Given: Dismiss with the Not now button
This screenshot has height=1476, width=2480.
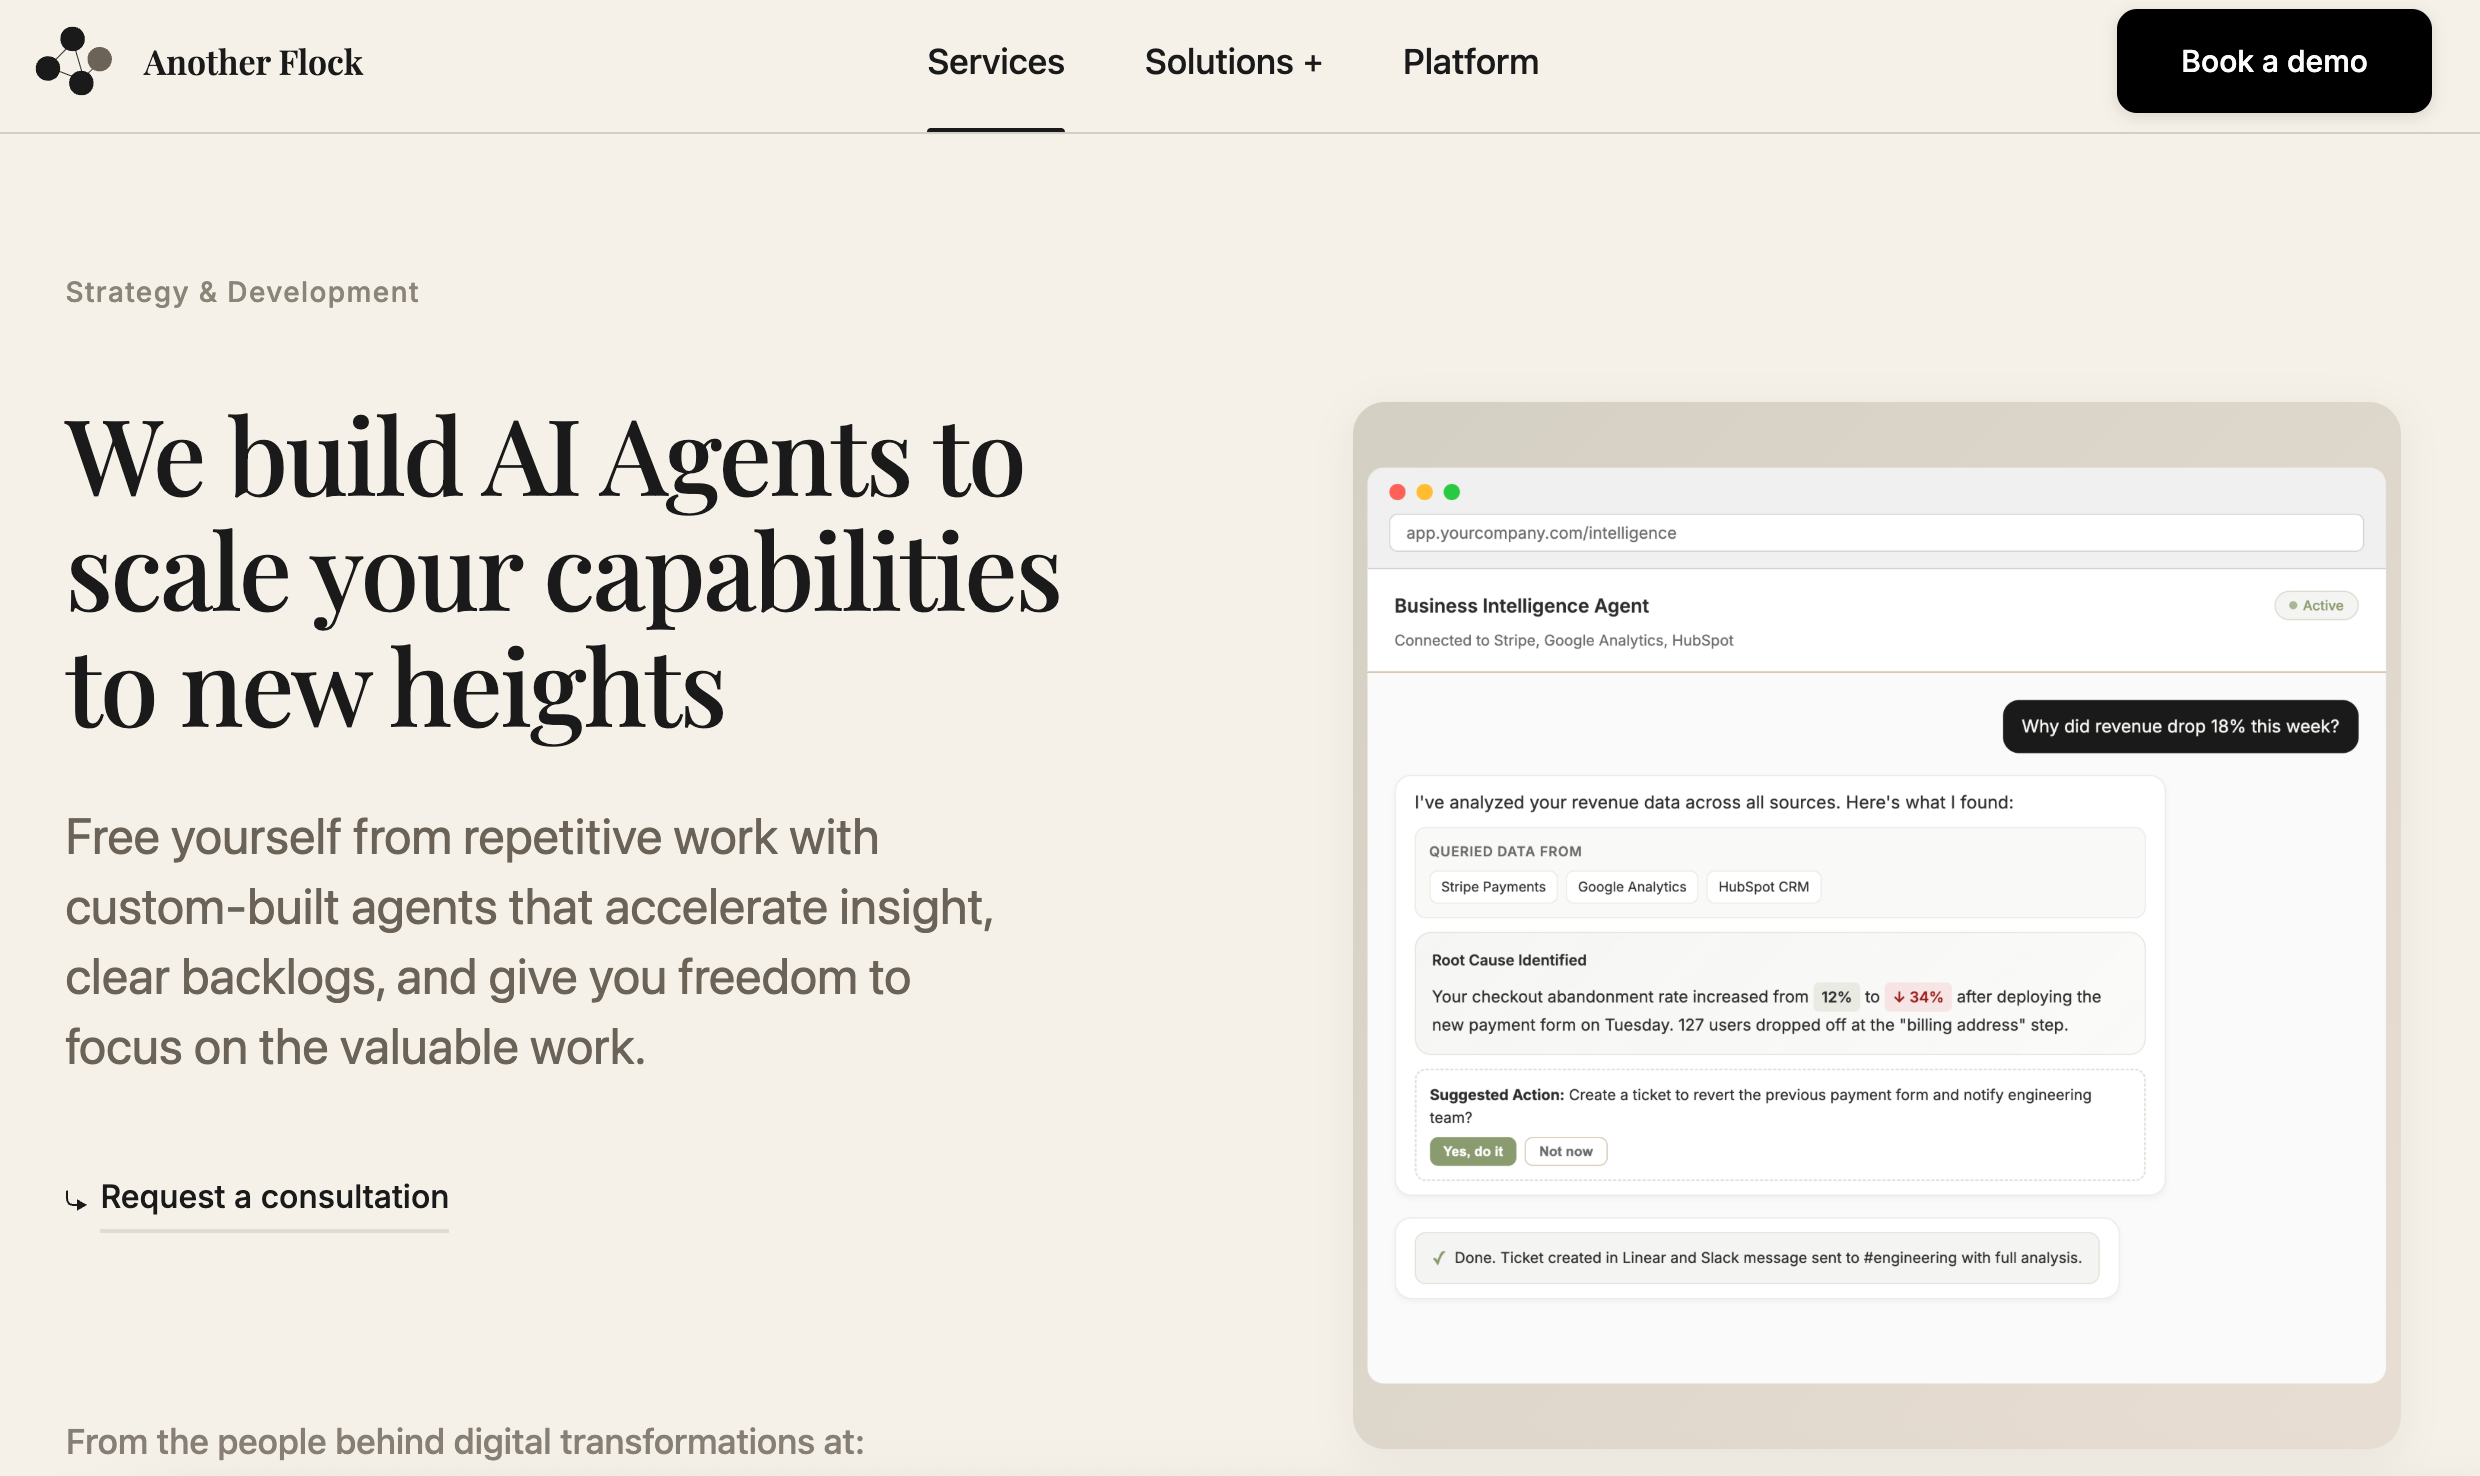Looking at the screenshot, I should 1565,1152.
